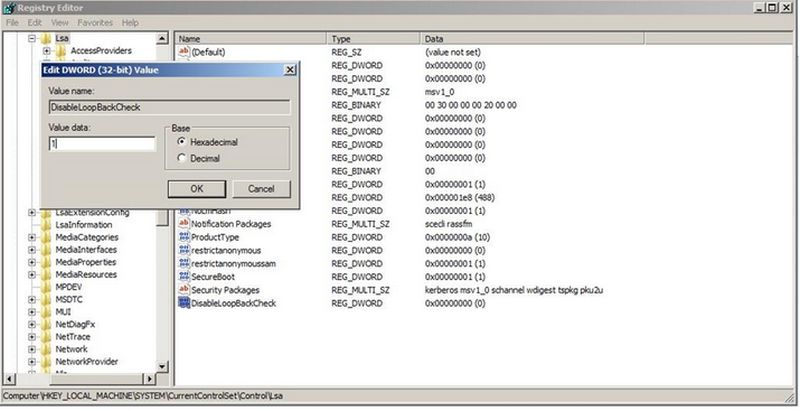Click the 0x0000000a (10) data value

(457, 237)
